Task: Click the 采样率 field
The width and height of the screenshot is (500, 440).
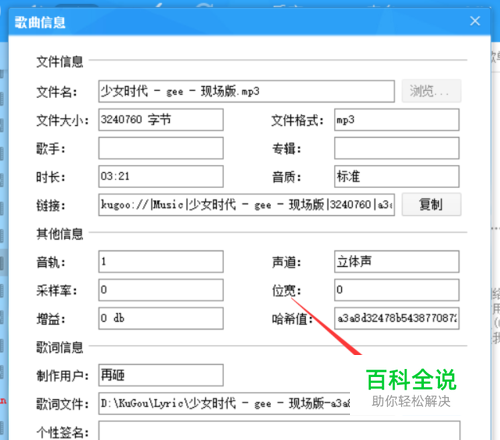Action: click(161, 290)
